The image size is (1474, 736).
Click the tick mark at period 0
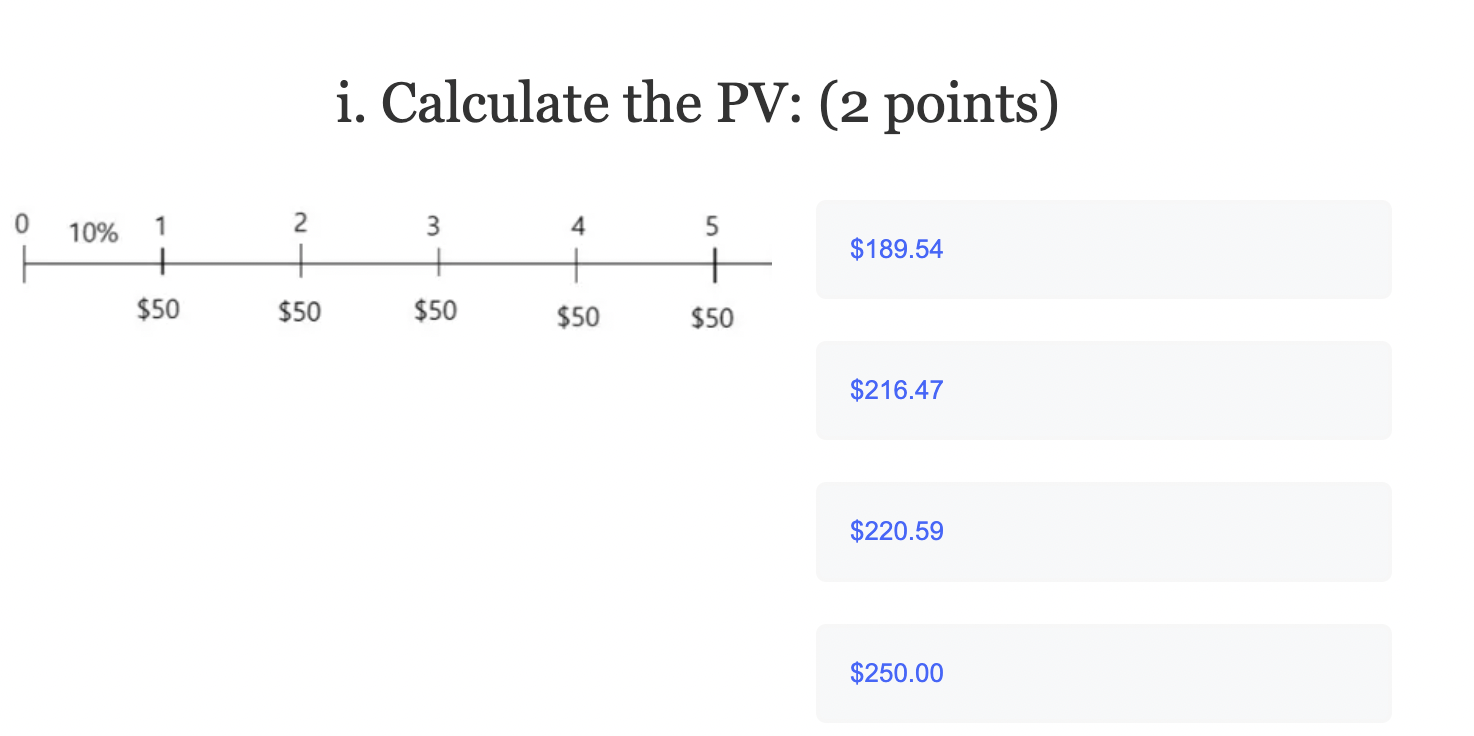[x=22, y=263]
